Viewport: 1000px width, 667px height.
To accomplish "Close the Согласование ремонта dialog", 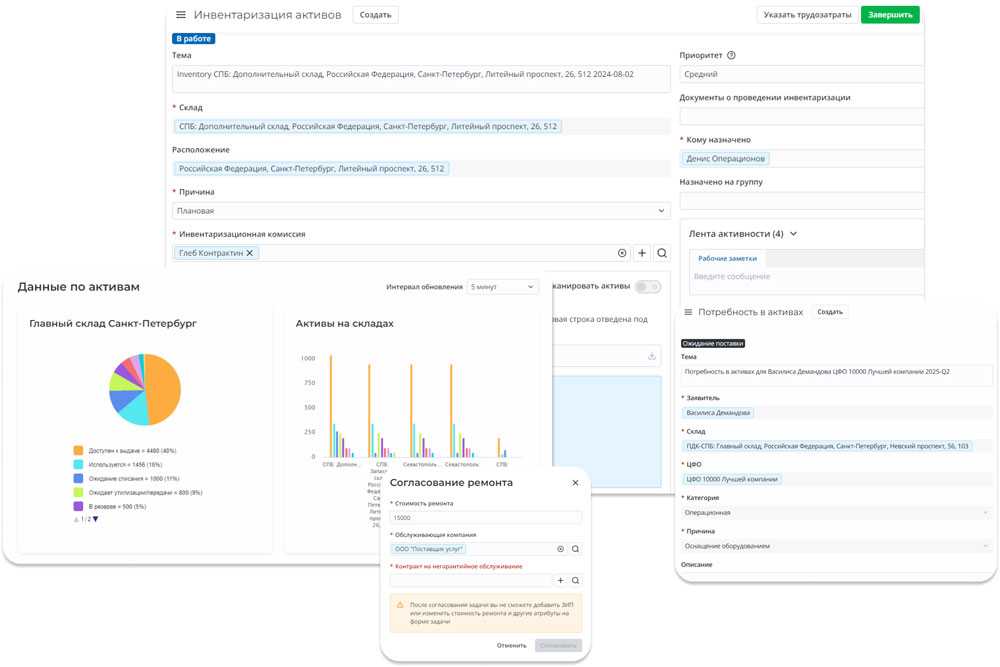I will pos(575,483).
